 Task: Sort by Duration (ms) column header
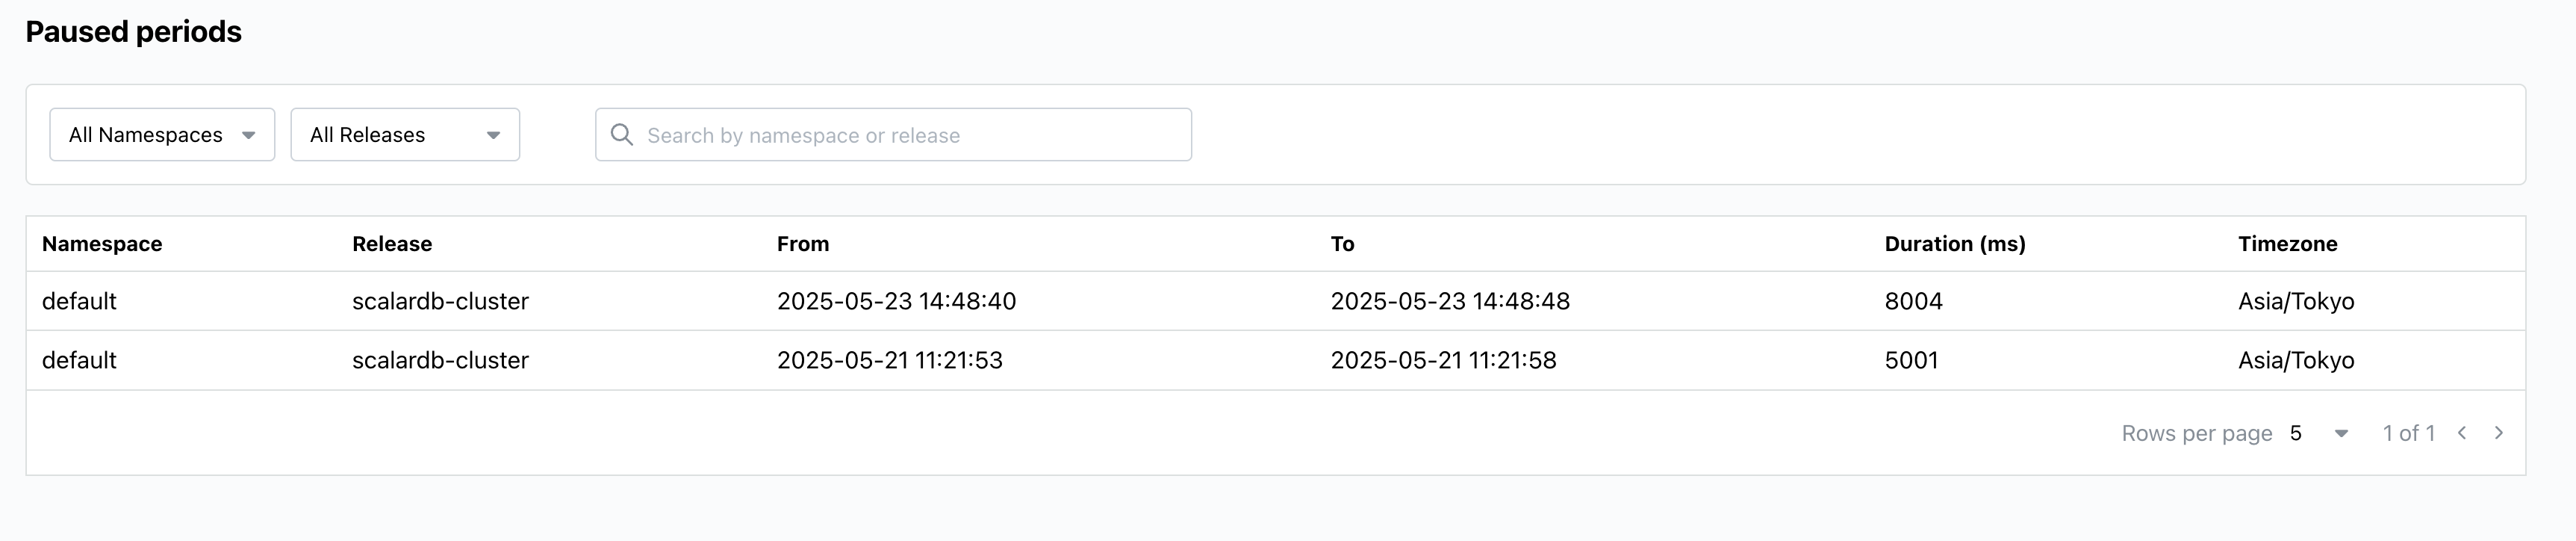click(x=1955, y=244)
